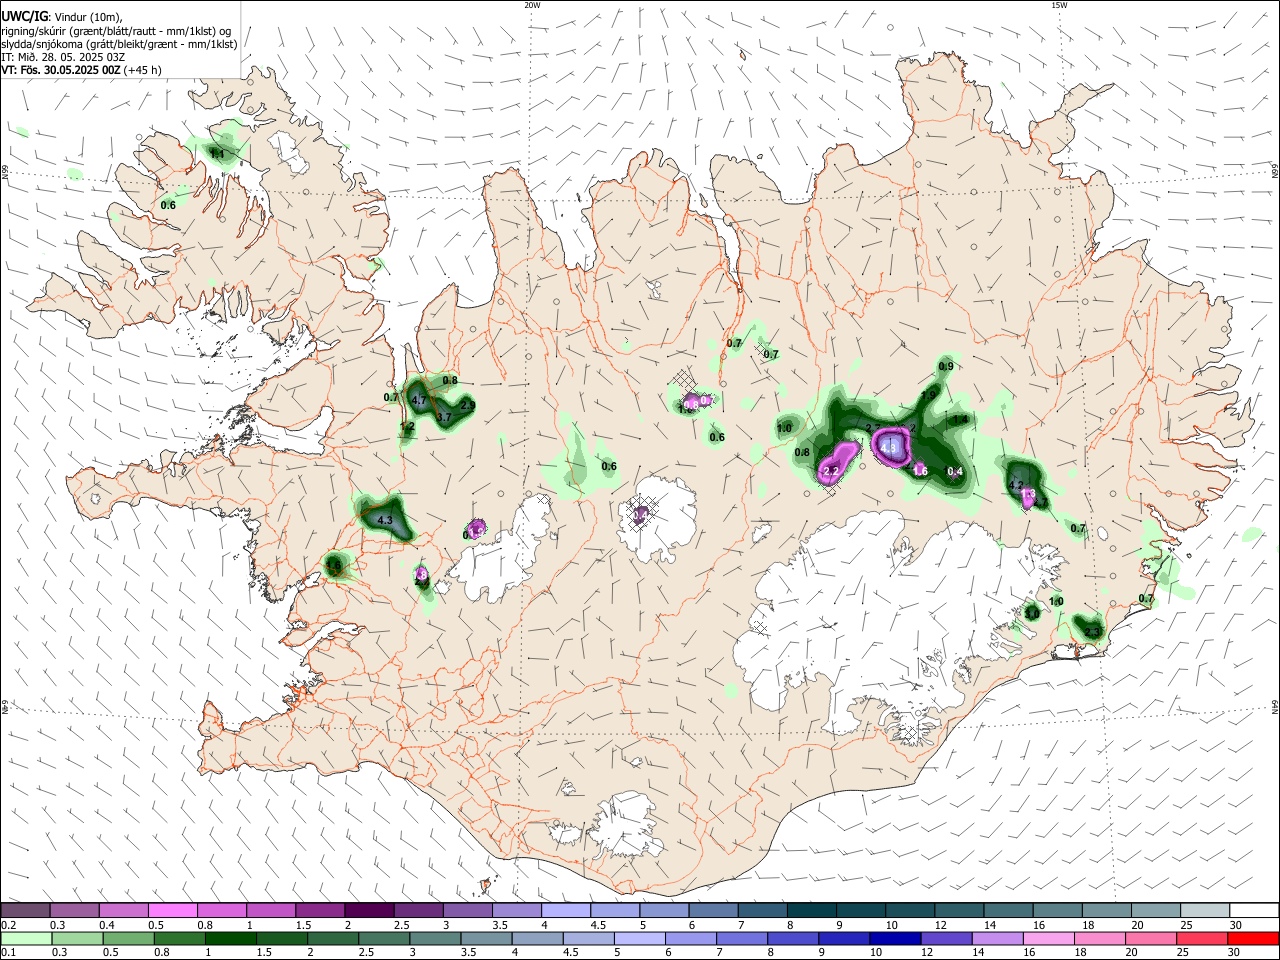
Task: Select the upper legend swatch between 3 and 3.5
Action: (467, 910)
